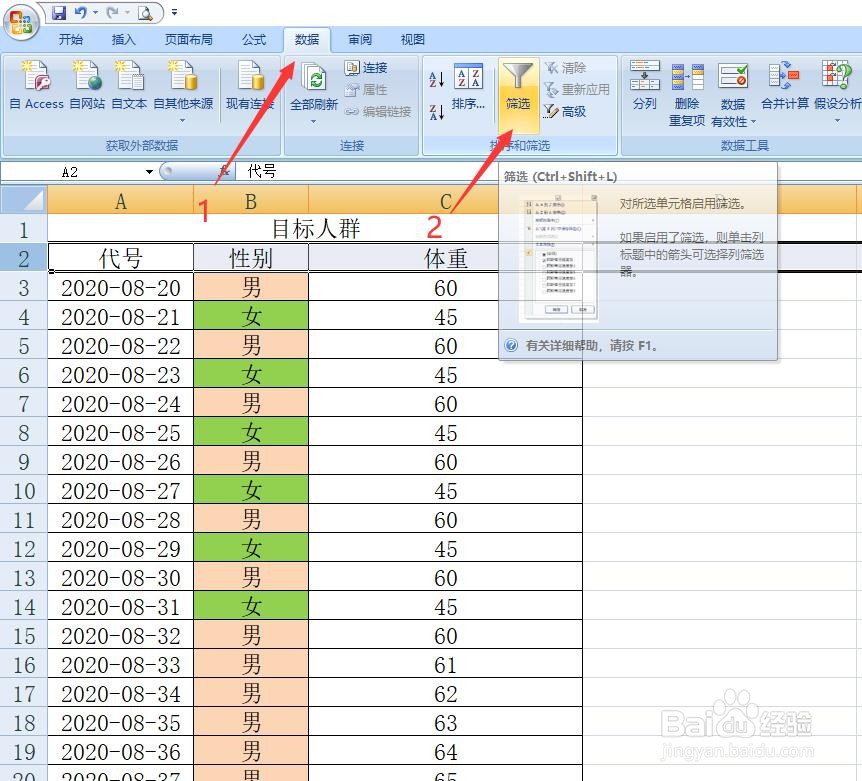Switch to the 开始 ribbon tab
Image resolution: width=862 pixels, height=781 pixels.
point(70,40)
